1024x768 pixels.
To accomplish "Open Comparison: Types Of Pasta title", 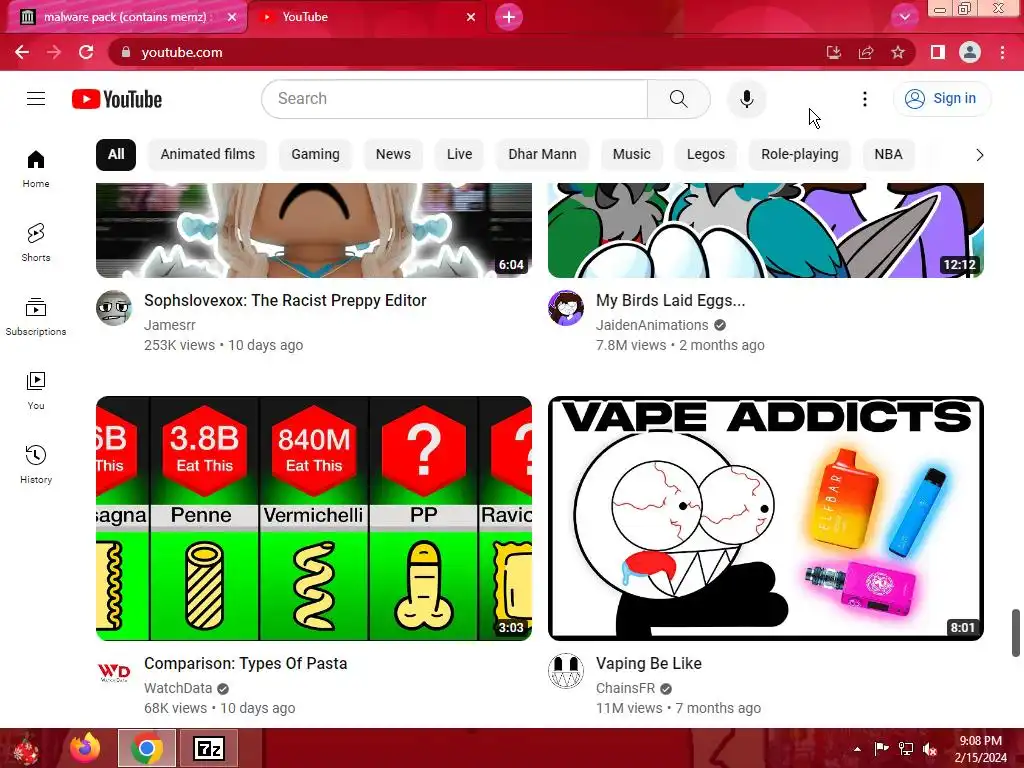I will coord(246,664).
